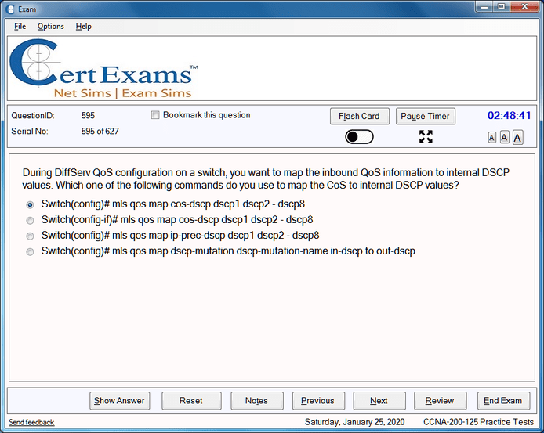Select the dscp-mutation option radio button

30,252
